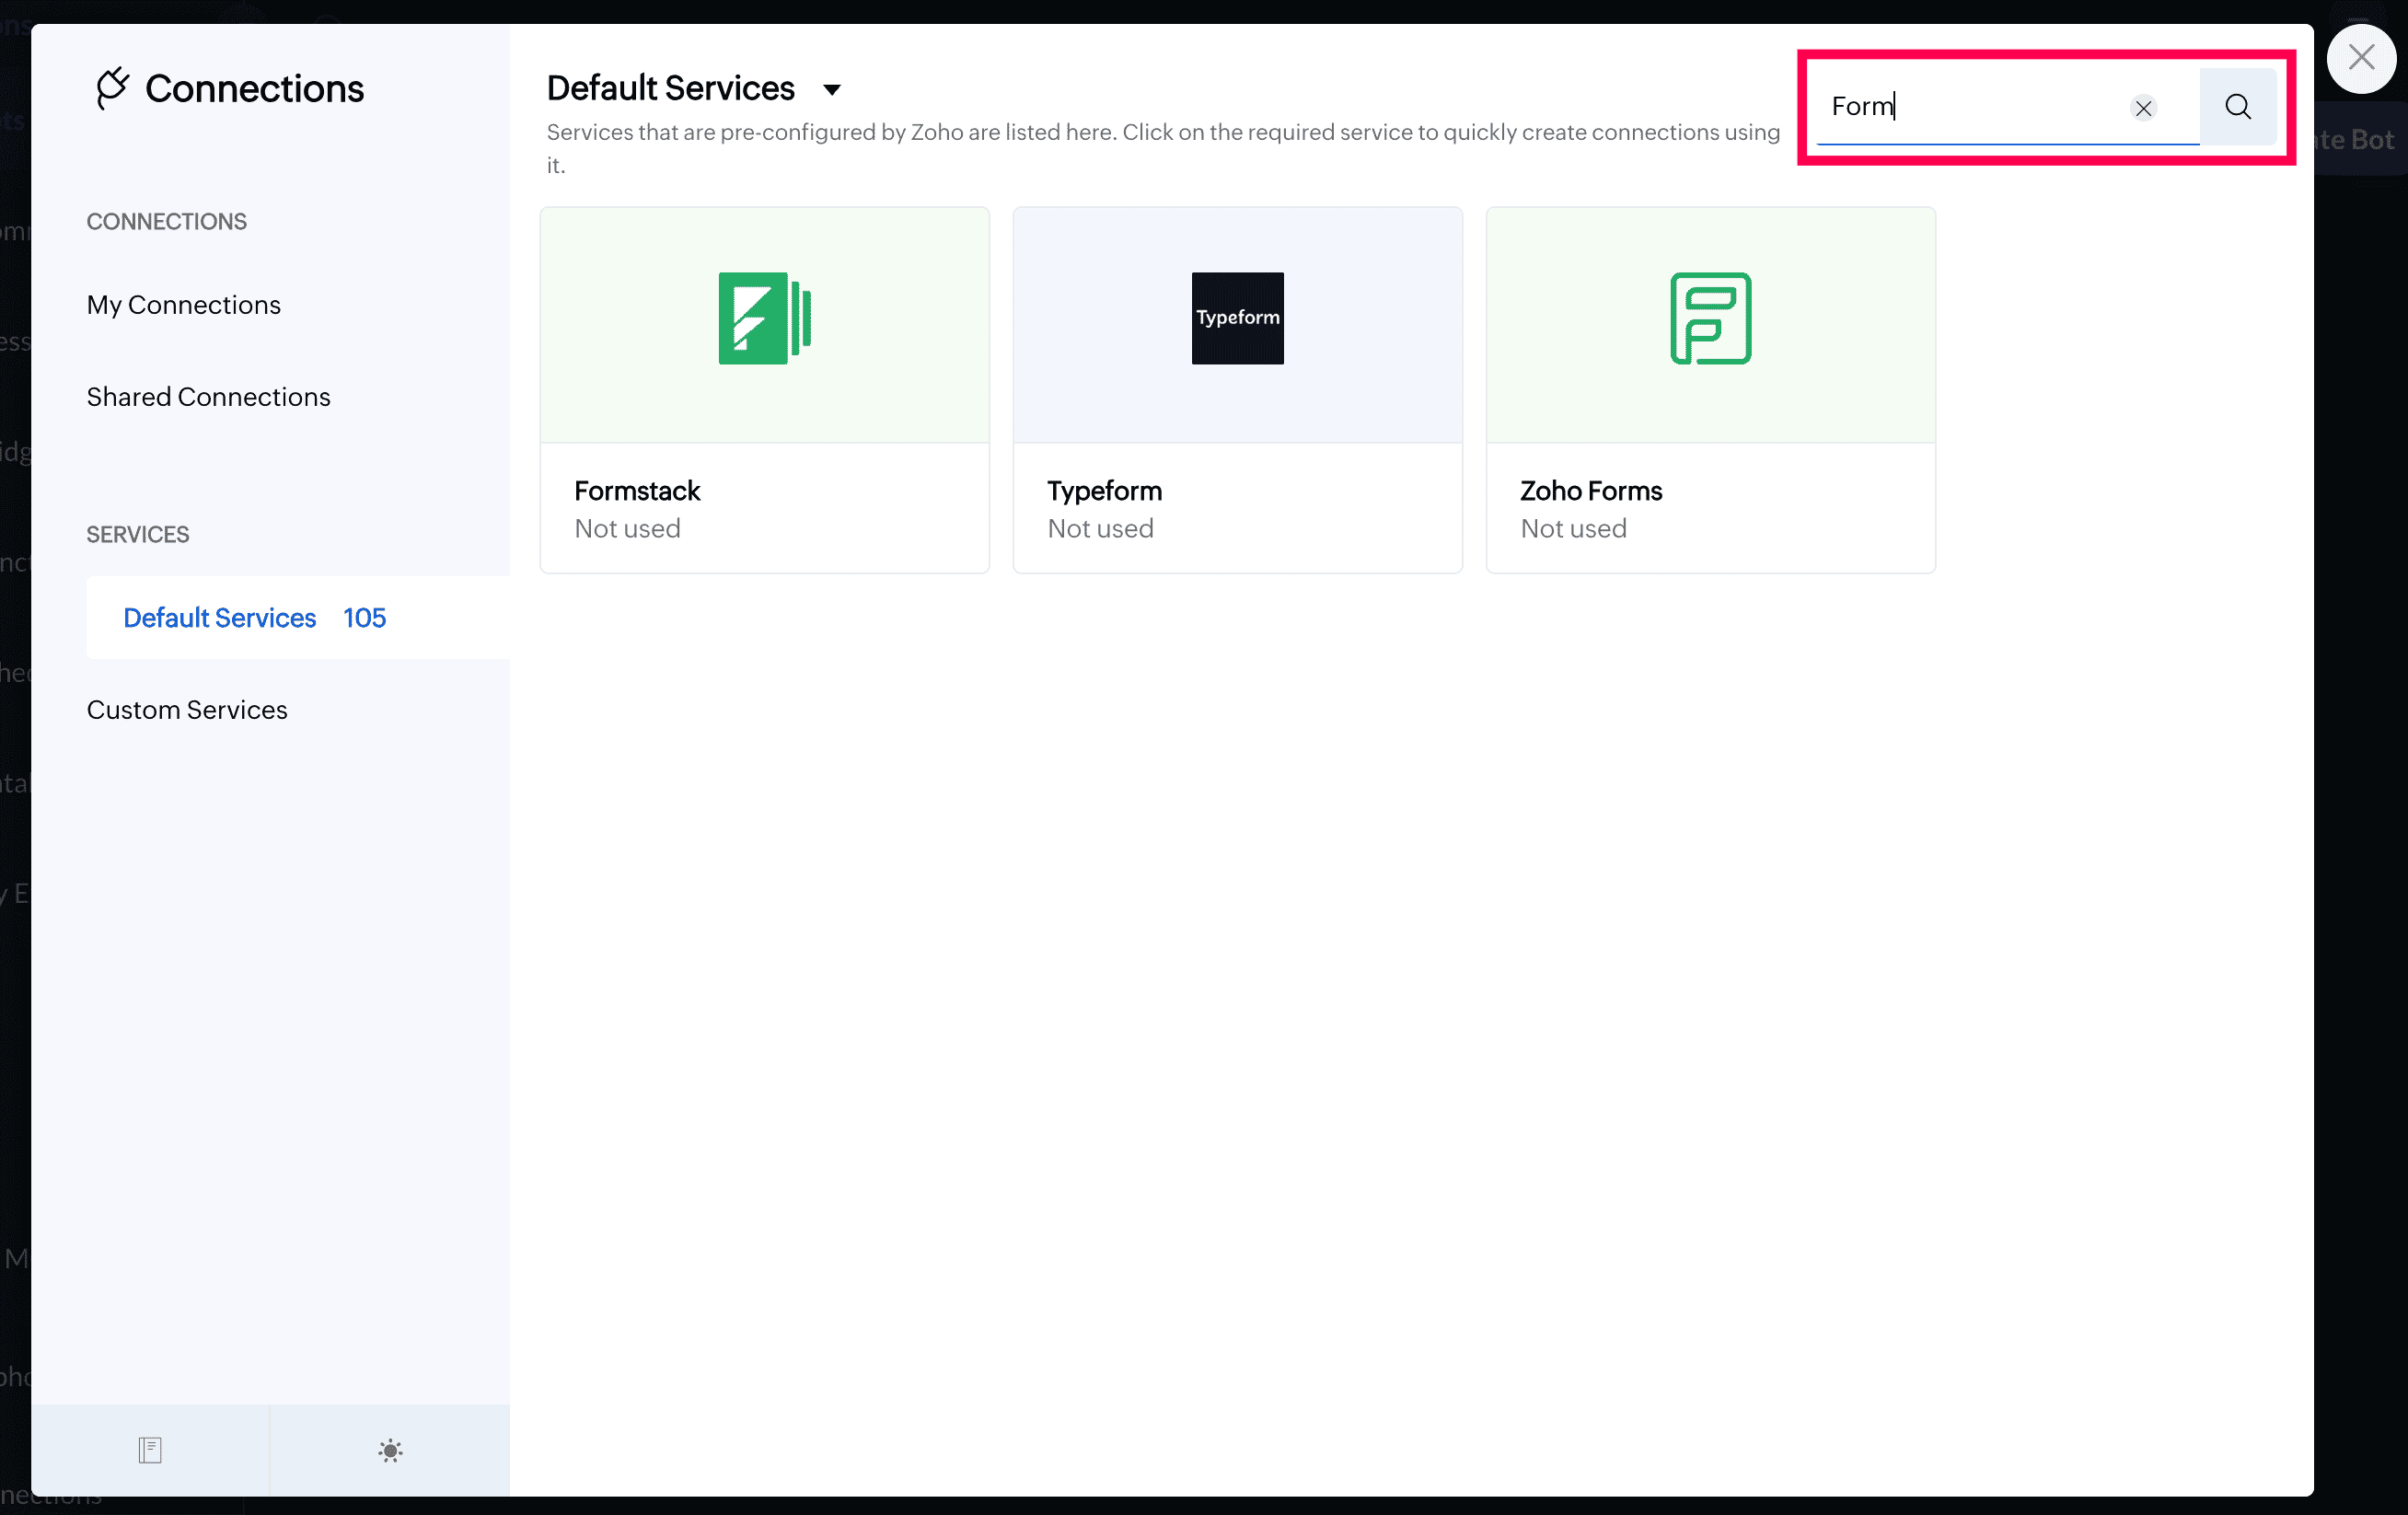
Task: Click the Default Services heading text
Action: (670, 88)
